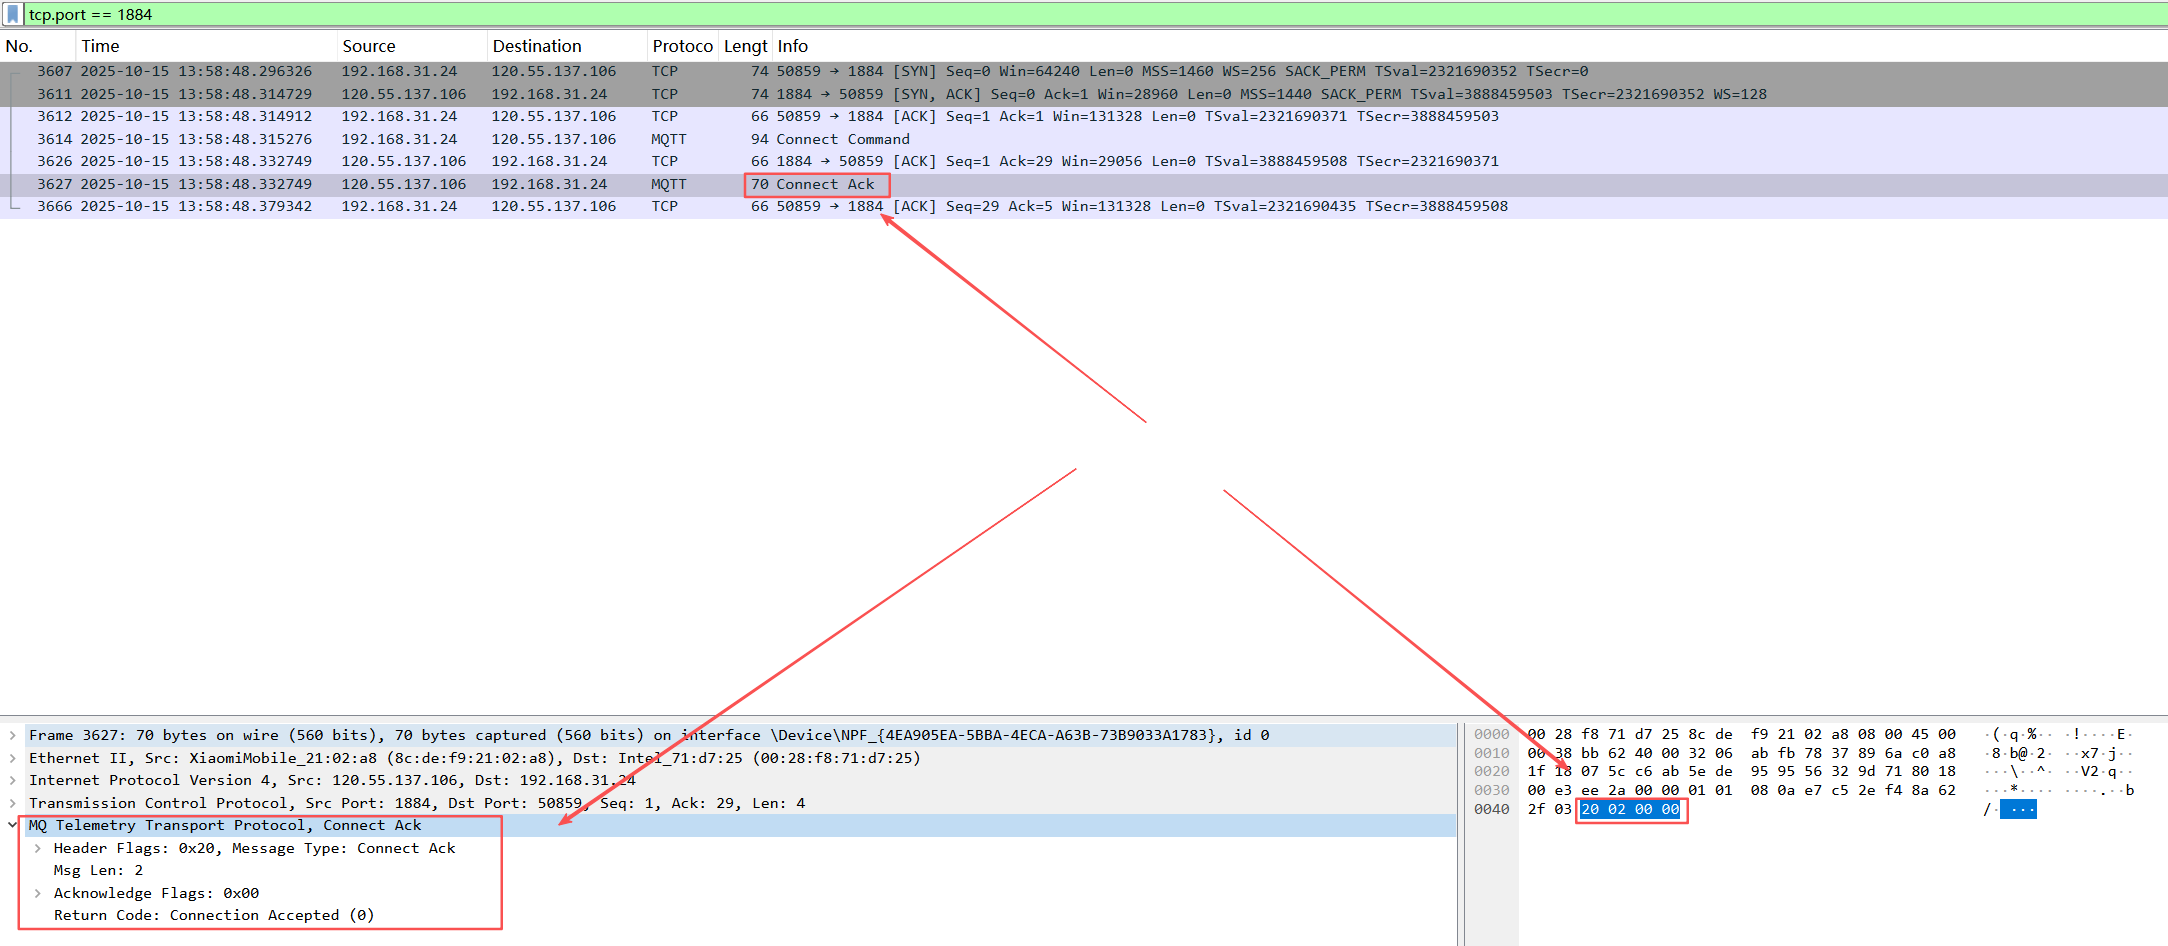2168x946 pixels.
Task: Click the display filter bookmark icon
Action: click(13, 14)
